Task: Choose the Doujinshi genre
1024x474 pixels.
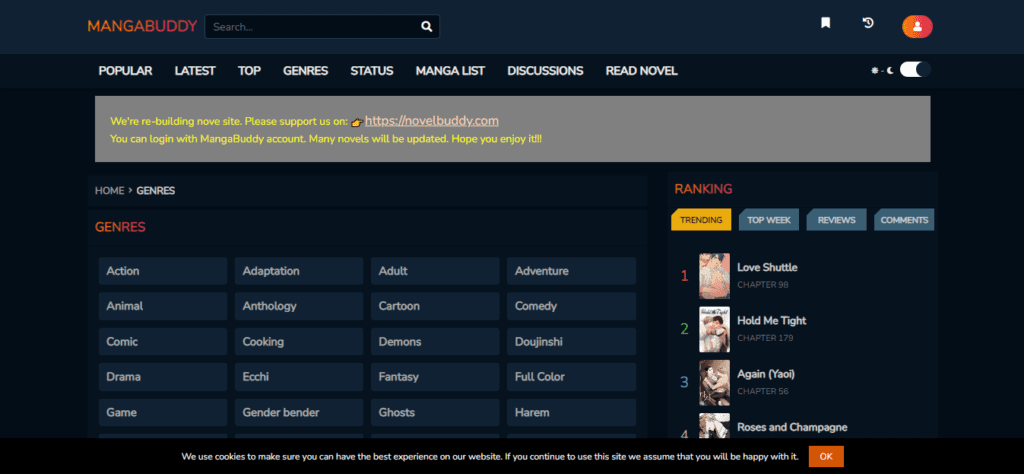Action: click(x=571, y=341)
